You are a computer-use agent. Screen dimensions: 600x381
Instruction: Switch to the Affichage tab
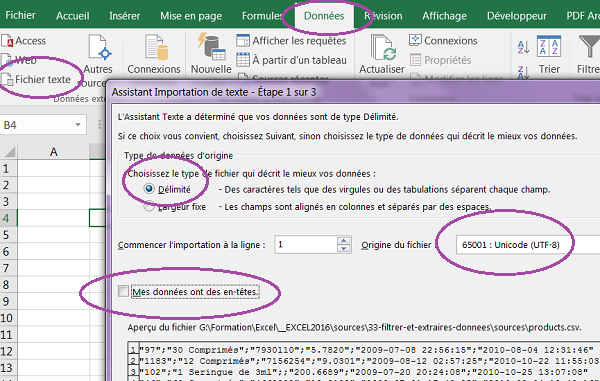click(444, 16)
